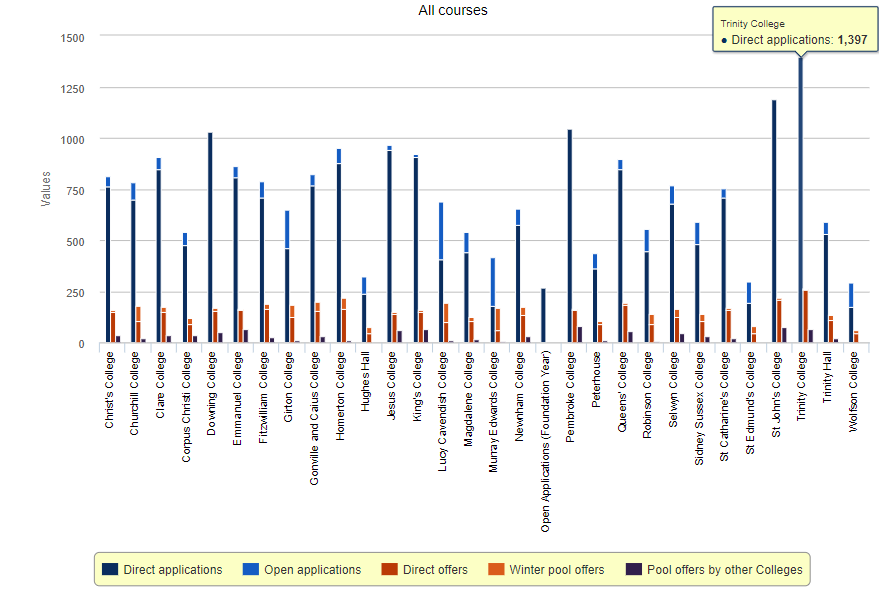Click the Christ's College axis label
This screenshot has height=607, width=892.
tap(109, 390)
